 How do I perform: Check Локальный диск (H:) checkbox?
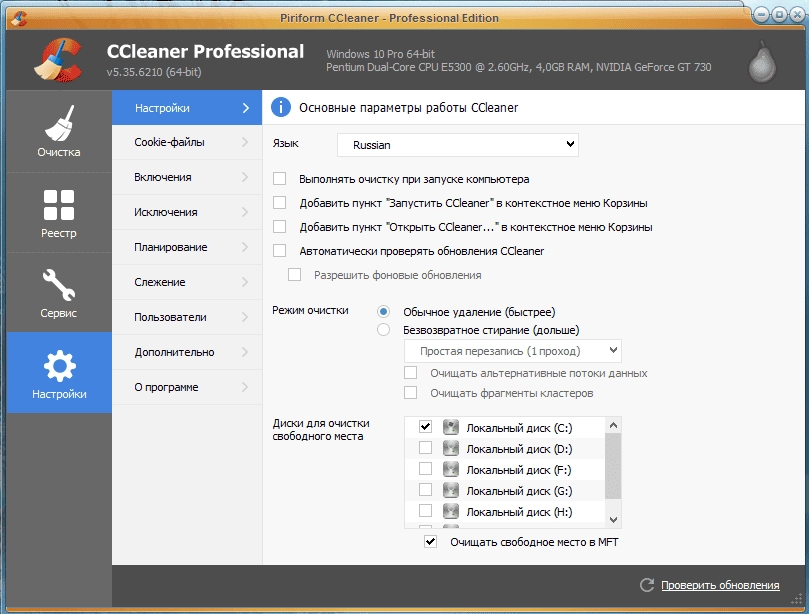click(425, 511)
